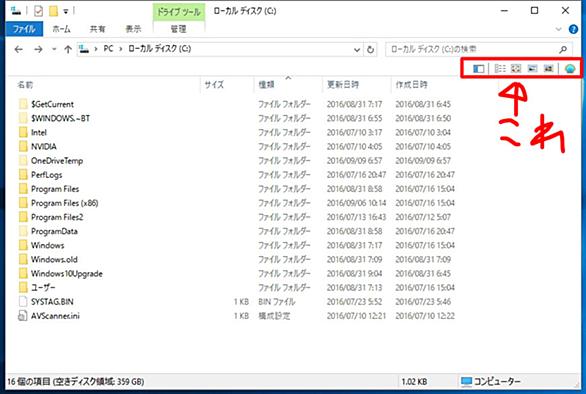The width and height of the screenshot is (586, 394).
Task: Click ローカル ディスク (C:) in the breadcrumb
Action: (159, 49)
